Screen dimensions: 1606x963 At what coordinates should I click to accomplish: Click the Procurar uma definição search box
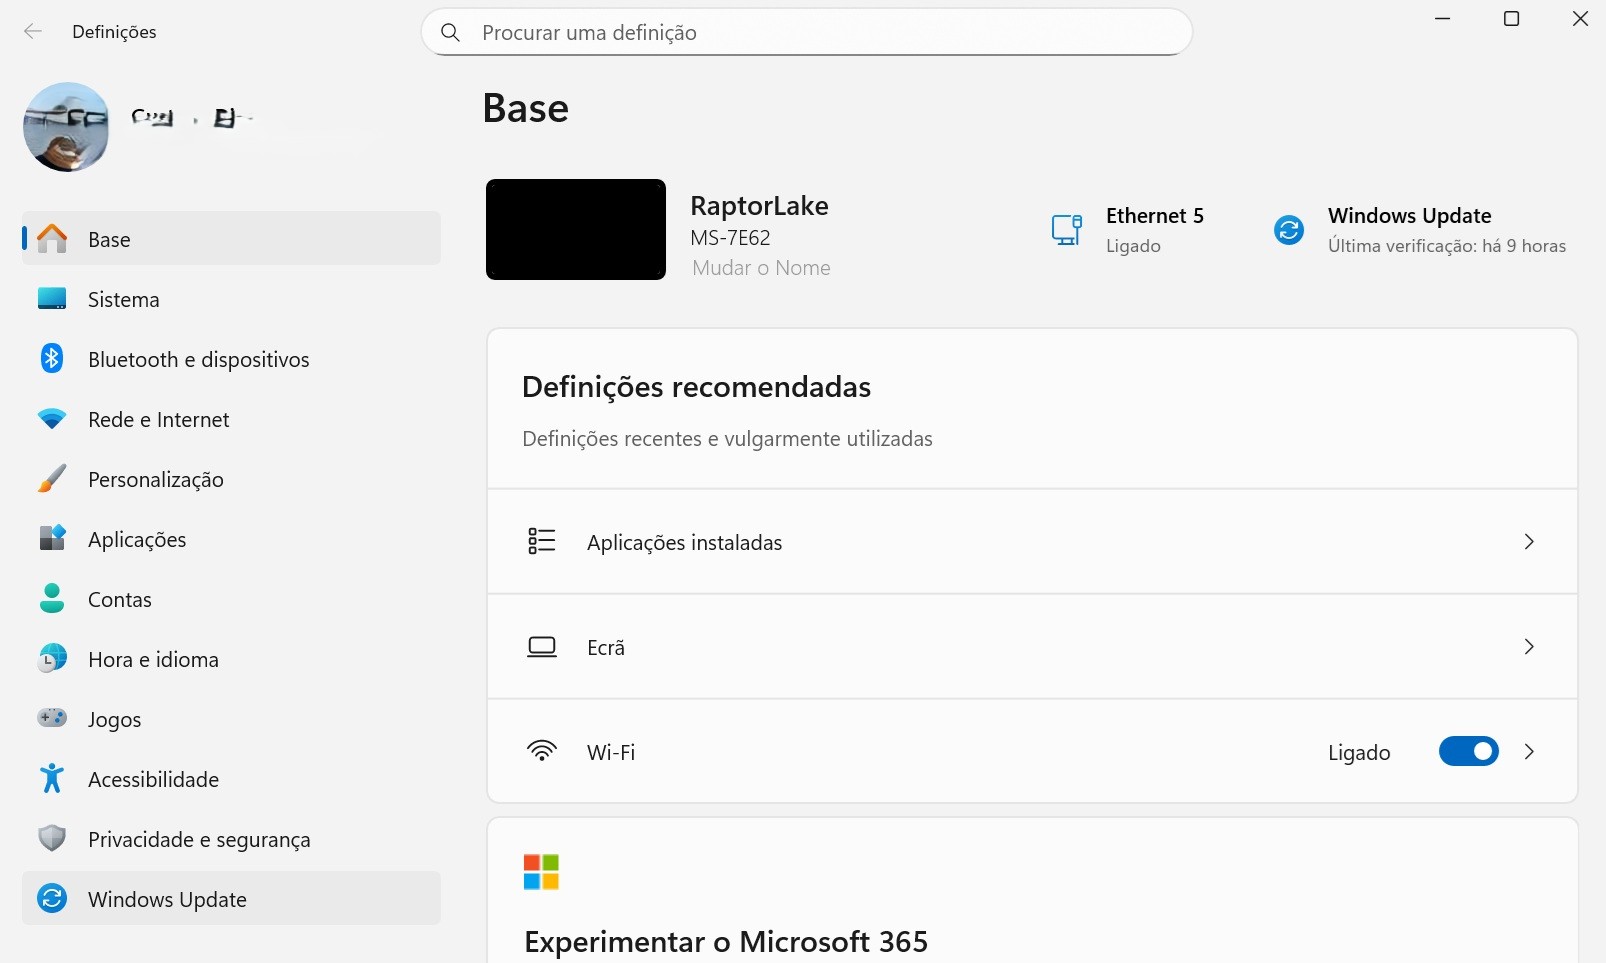806,33
